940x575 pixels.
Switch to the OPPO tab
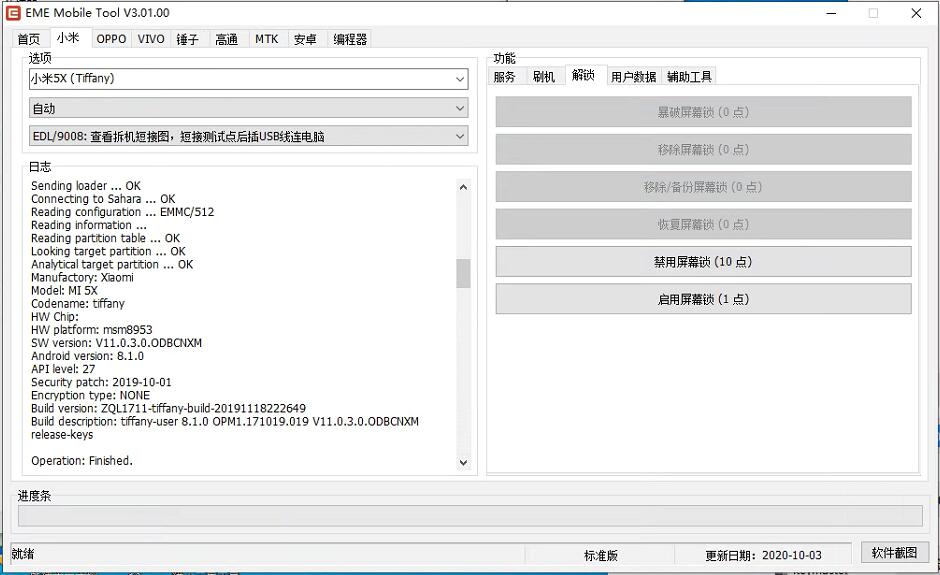tap(112, 39)
